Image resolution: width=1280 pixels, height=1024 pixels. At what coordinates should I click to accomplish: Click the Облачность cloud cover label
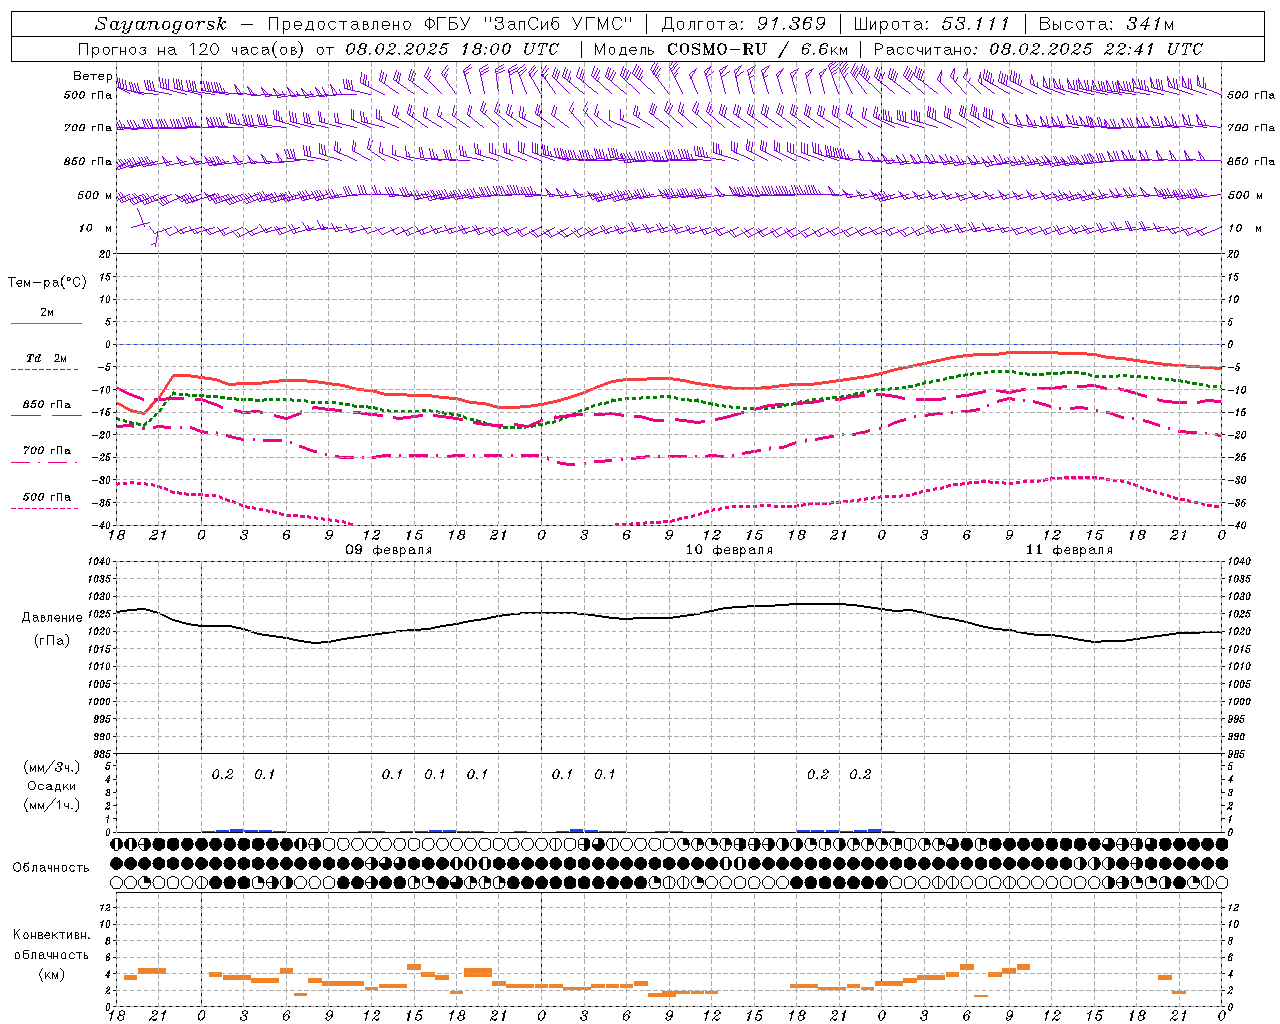51,867
